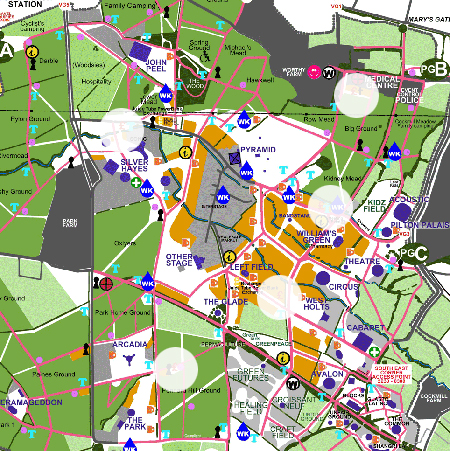Select the Acoustic stage purple circle

point(403,212)
